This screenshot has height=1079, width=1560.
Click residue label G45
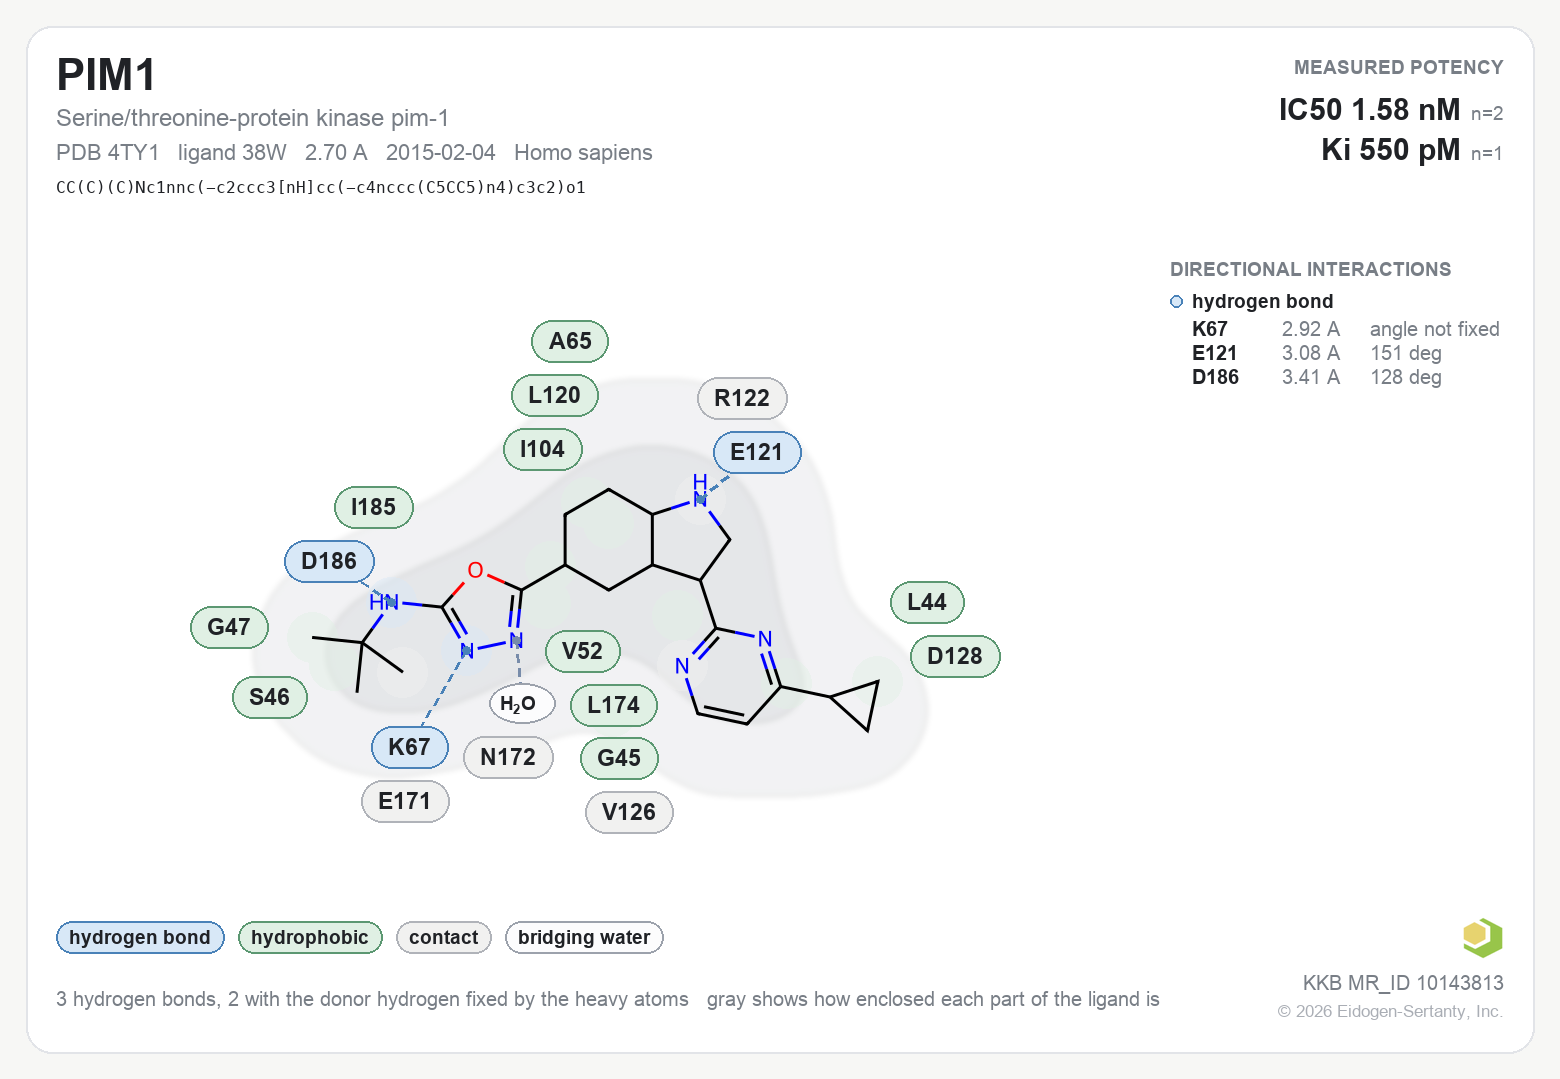[x=619, y=758]
